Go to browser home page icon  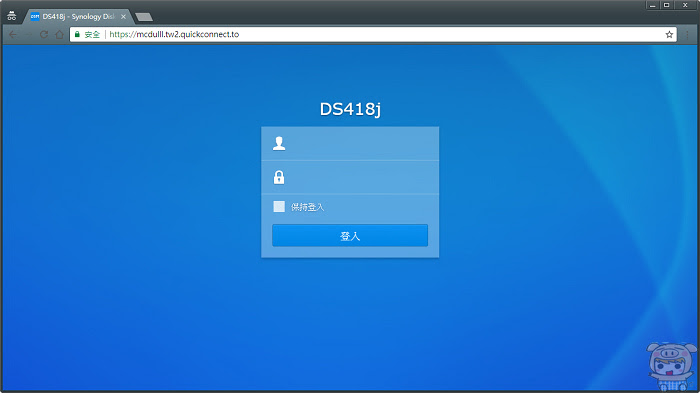point(59,34)
